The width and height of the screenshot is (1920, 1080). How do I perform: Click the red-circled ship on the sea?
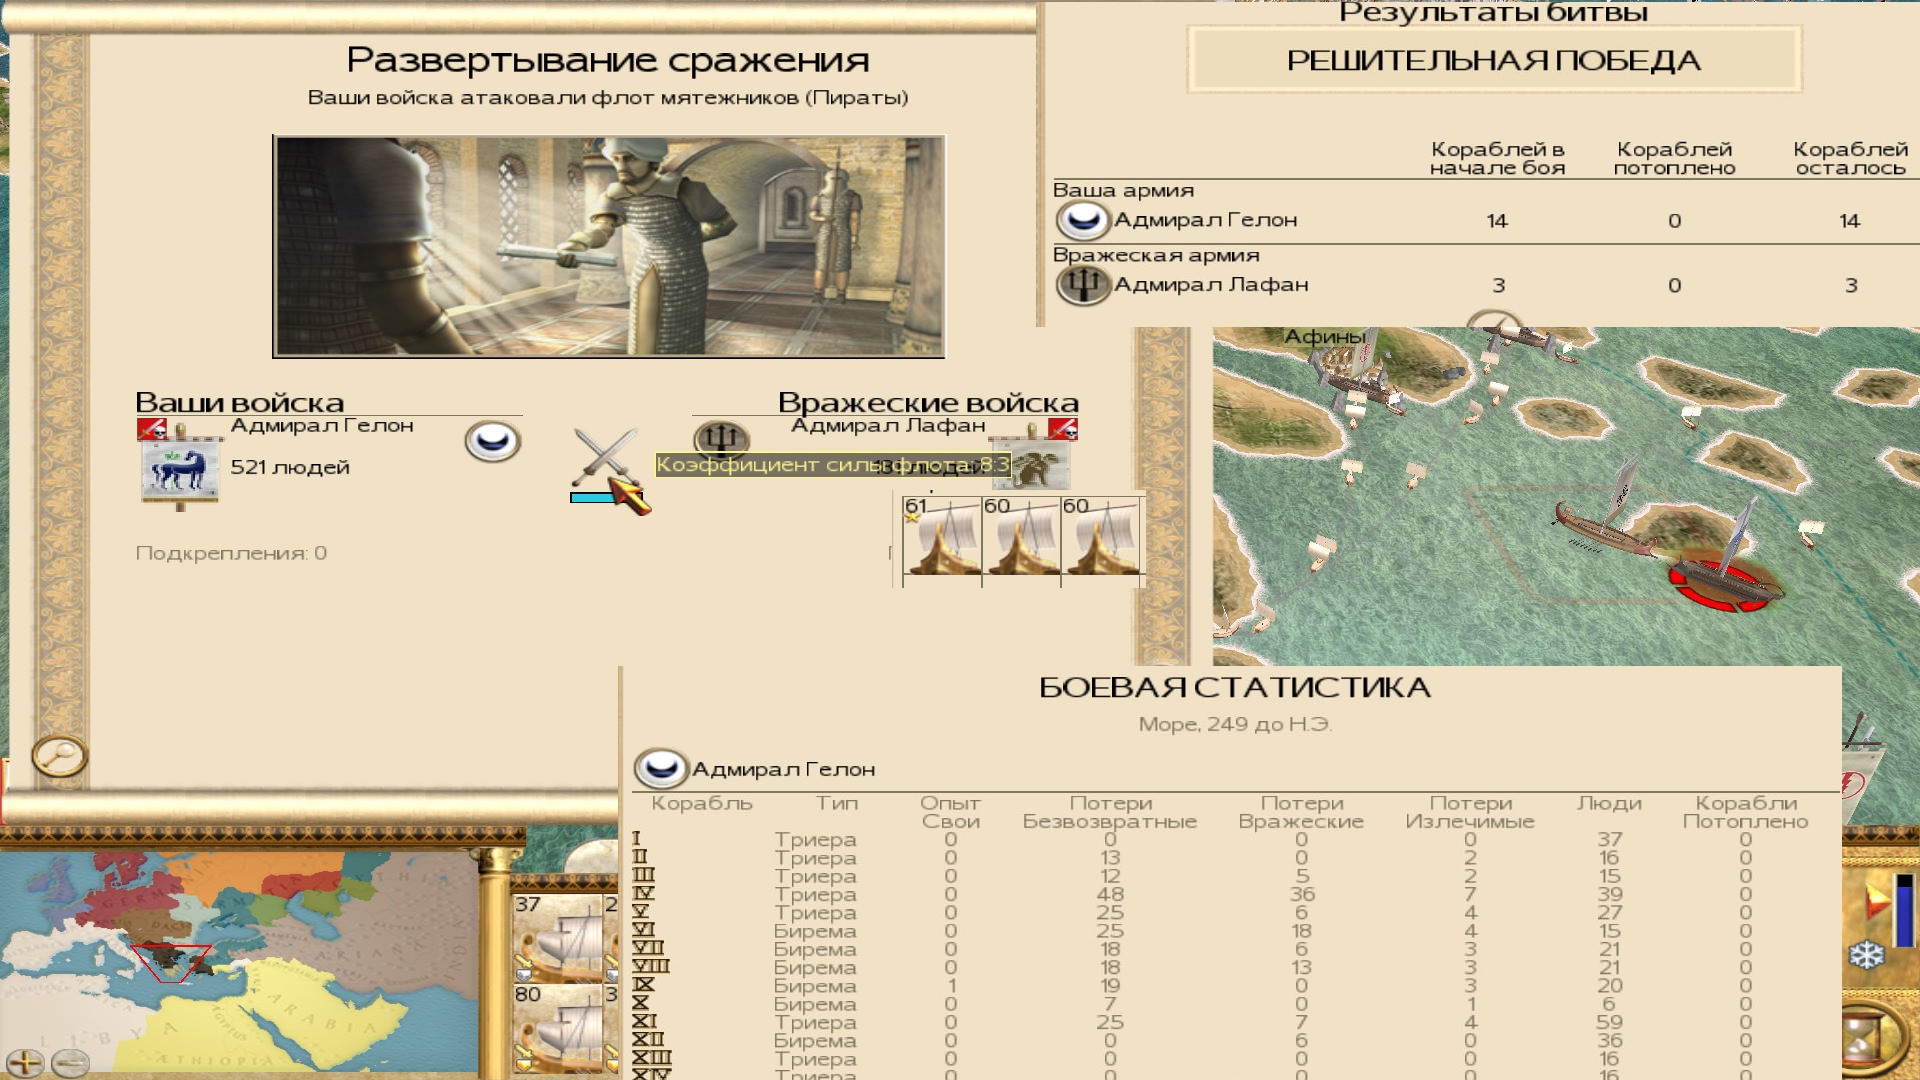(1725, 582)
